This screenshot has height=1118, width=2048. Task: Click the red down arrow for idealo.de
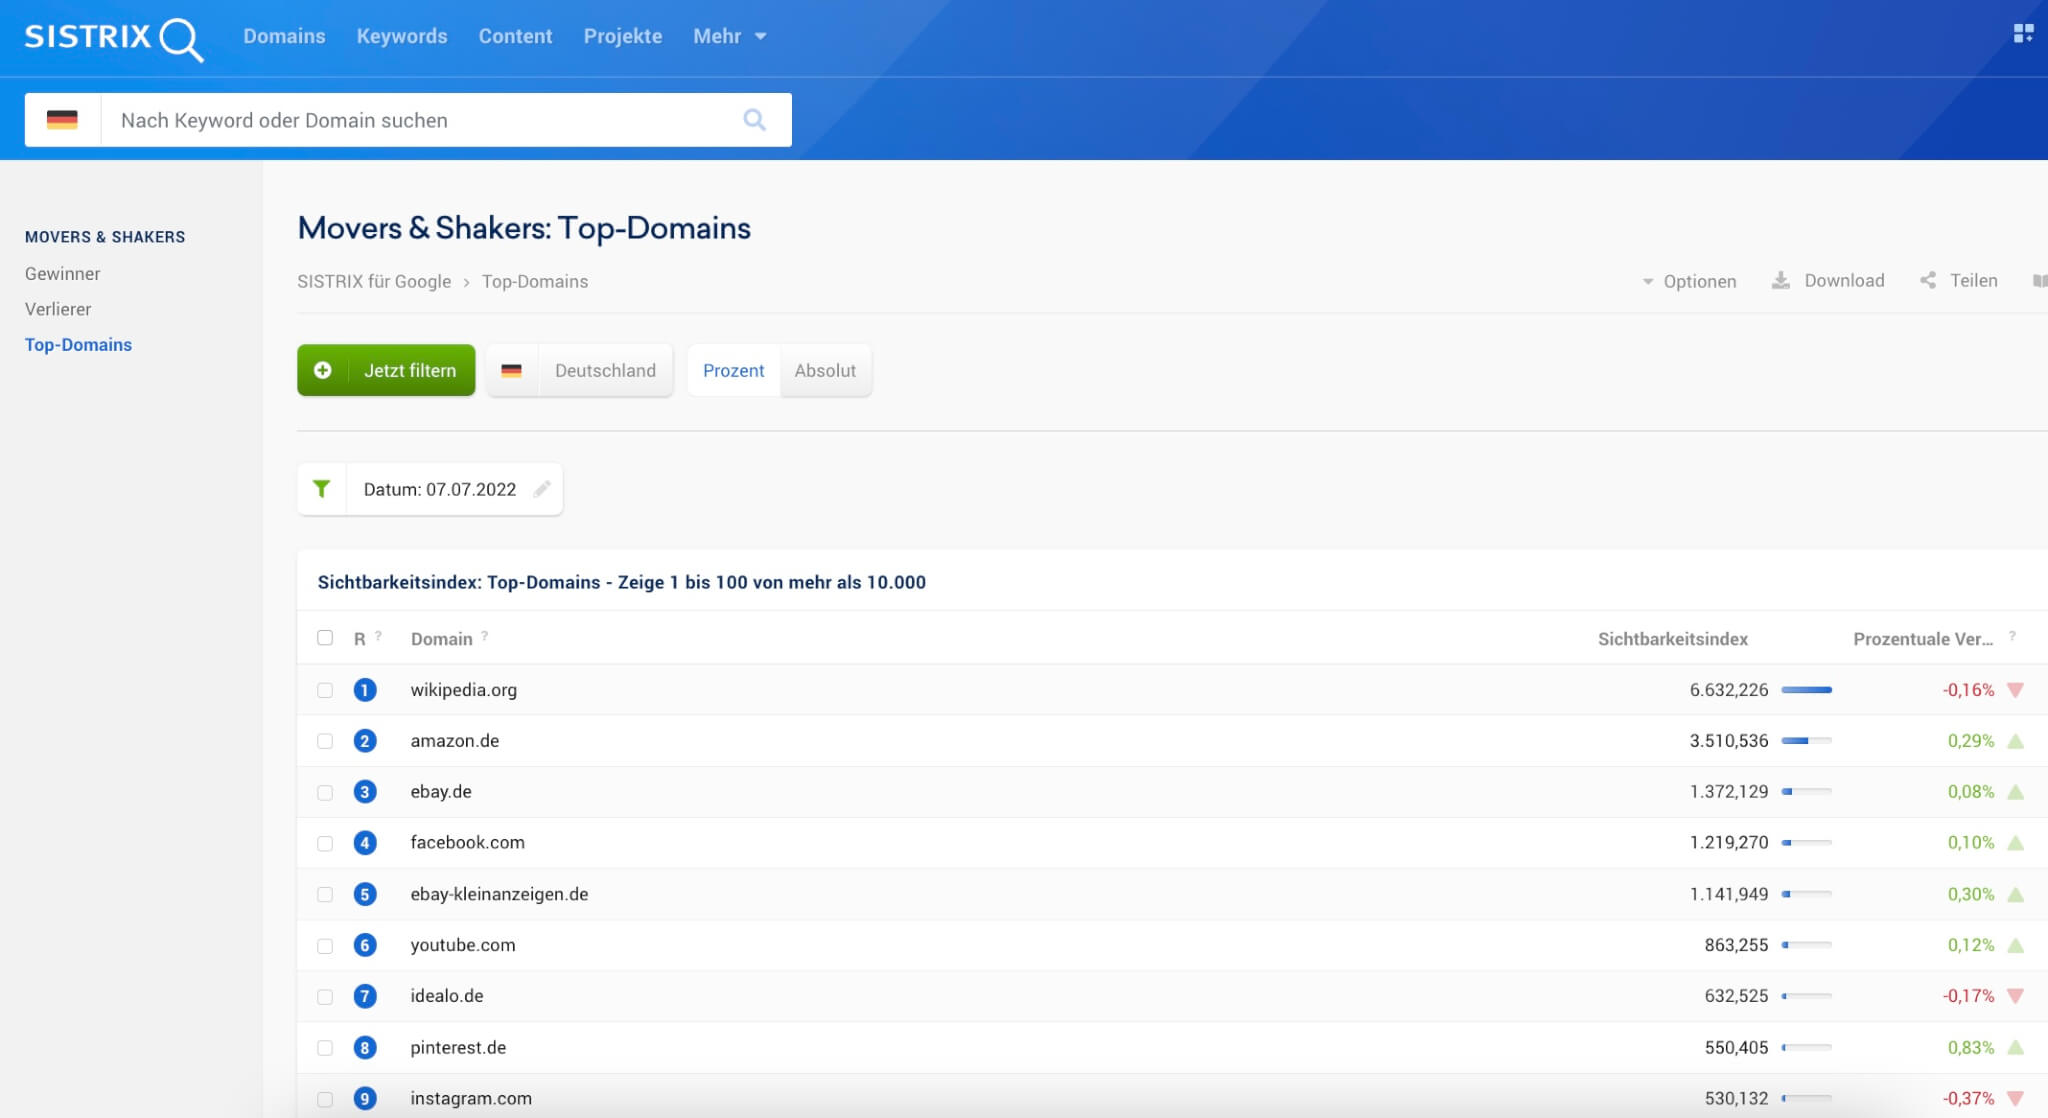pyautogui.click(x=2015, y=996)
